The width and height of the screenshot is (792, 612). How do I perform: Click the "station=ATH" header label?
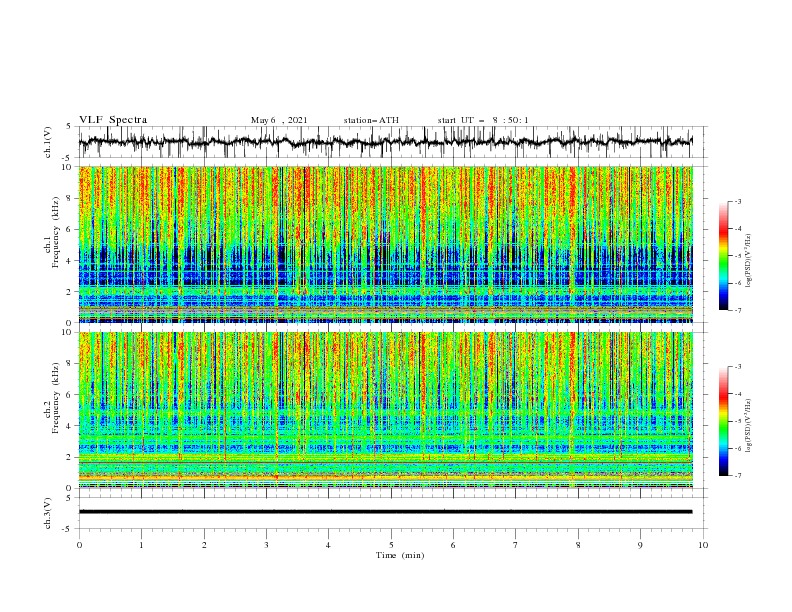click(371, 120)
